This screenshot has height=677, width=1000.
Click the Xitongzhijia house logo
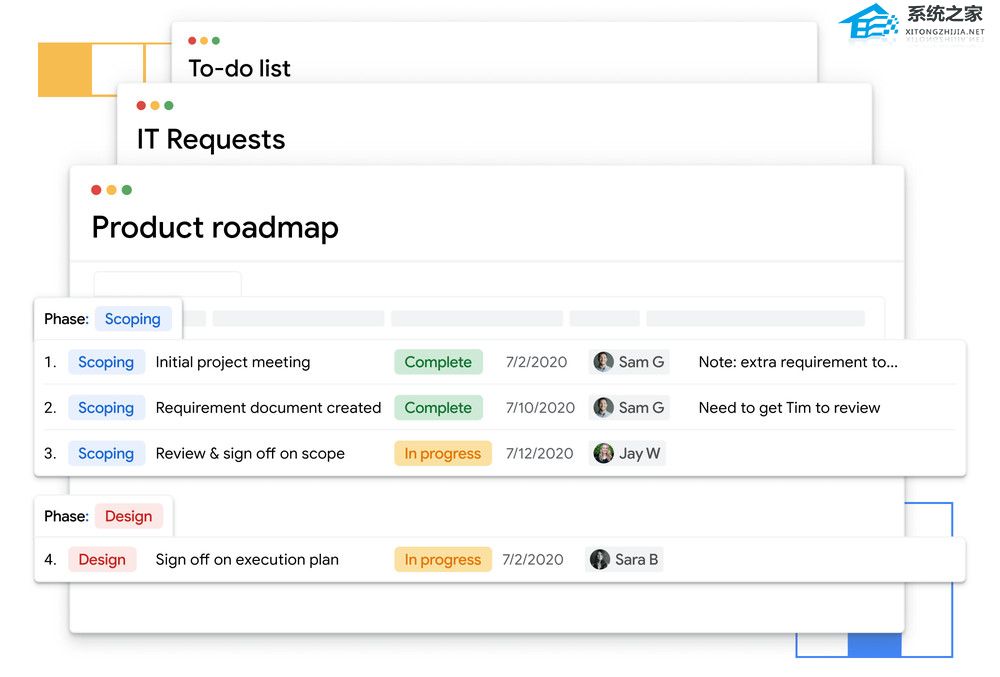868,22
